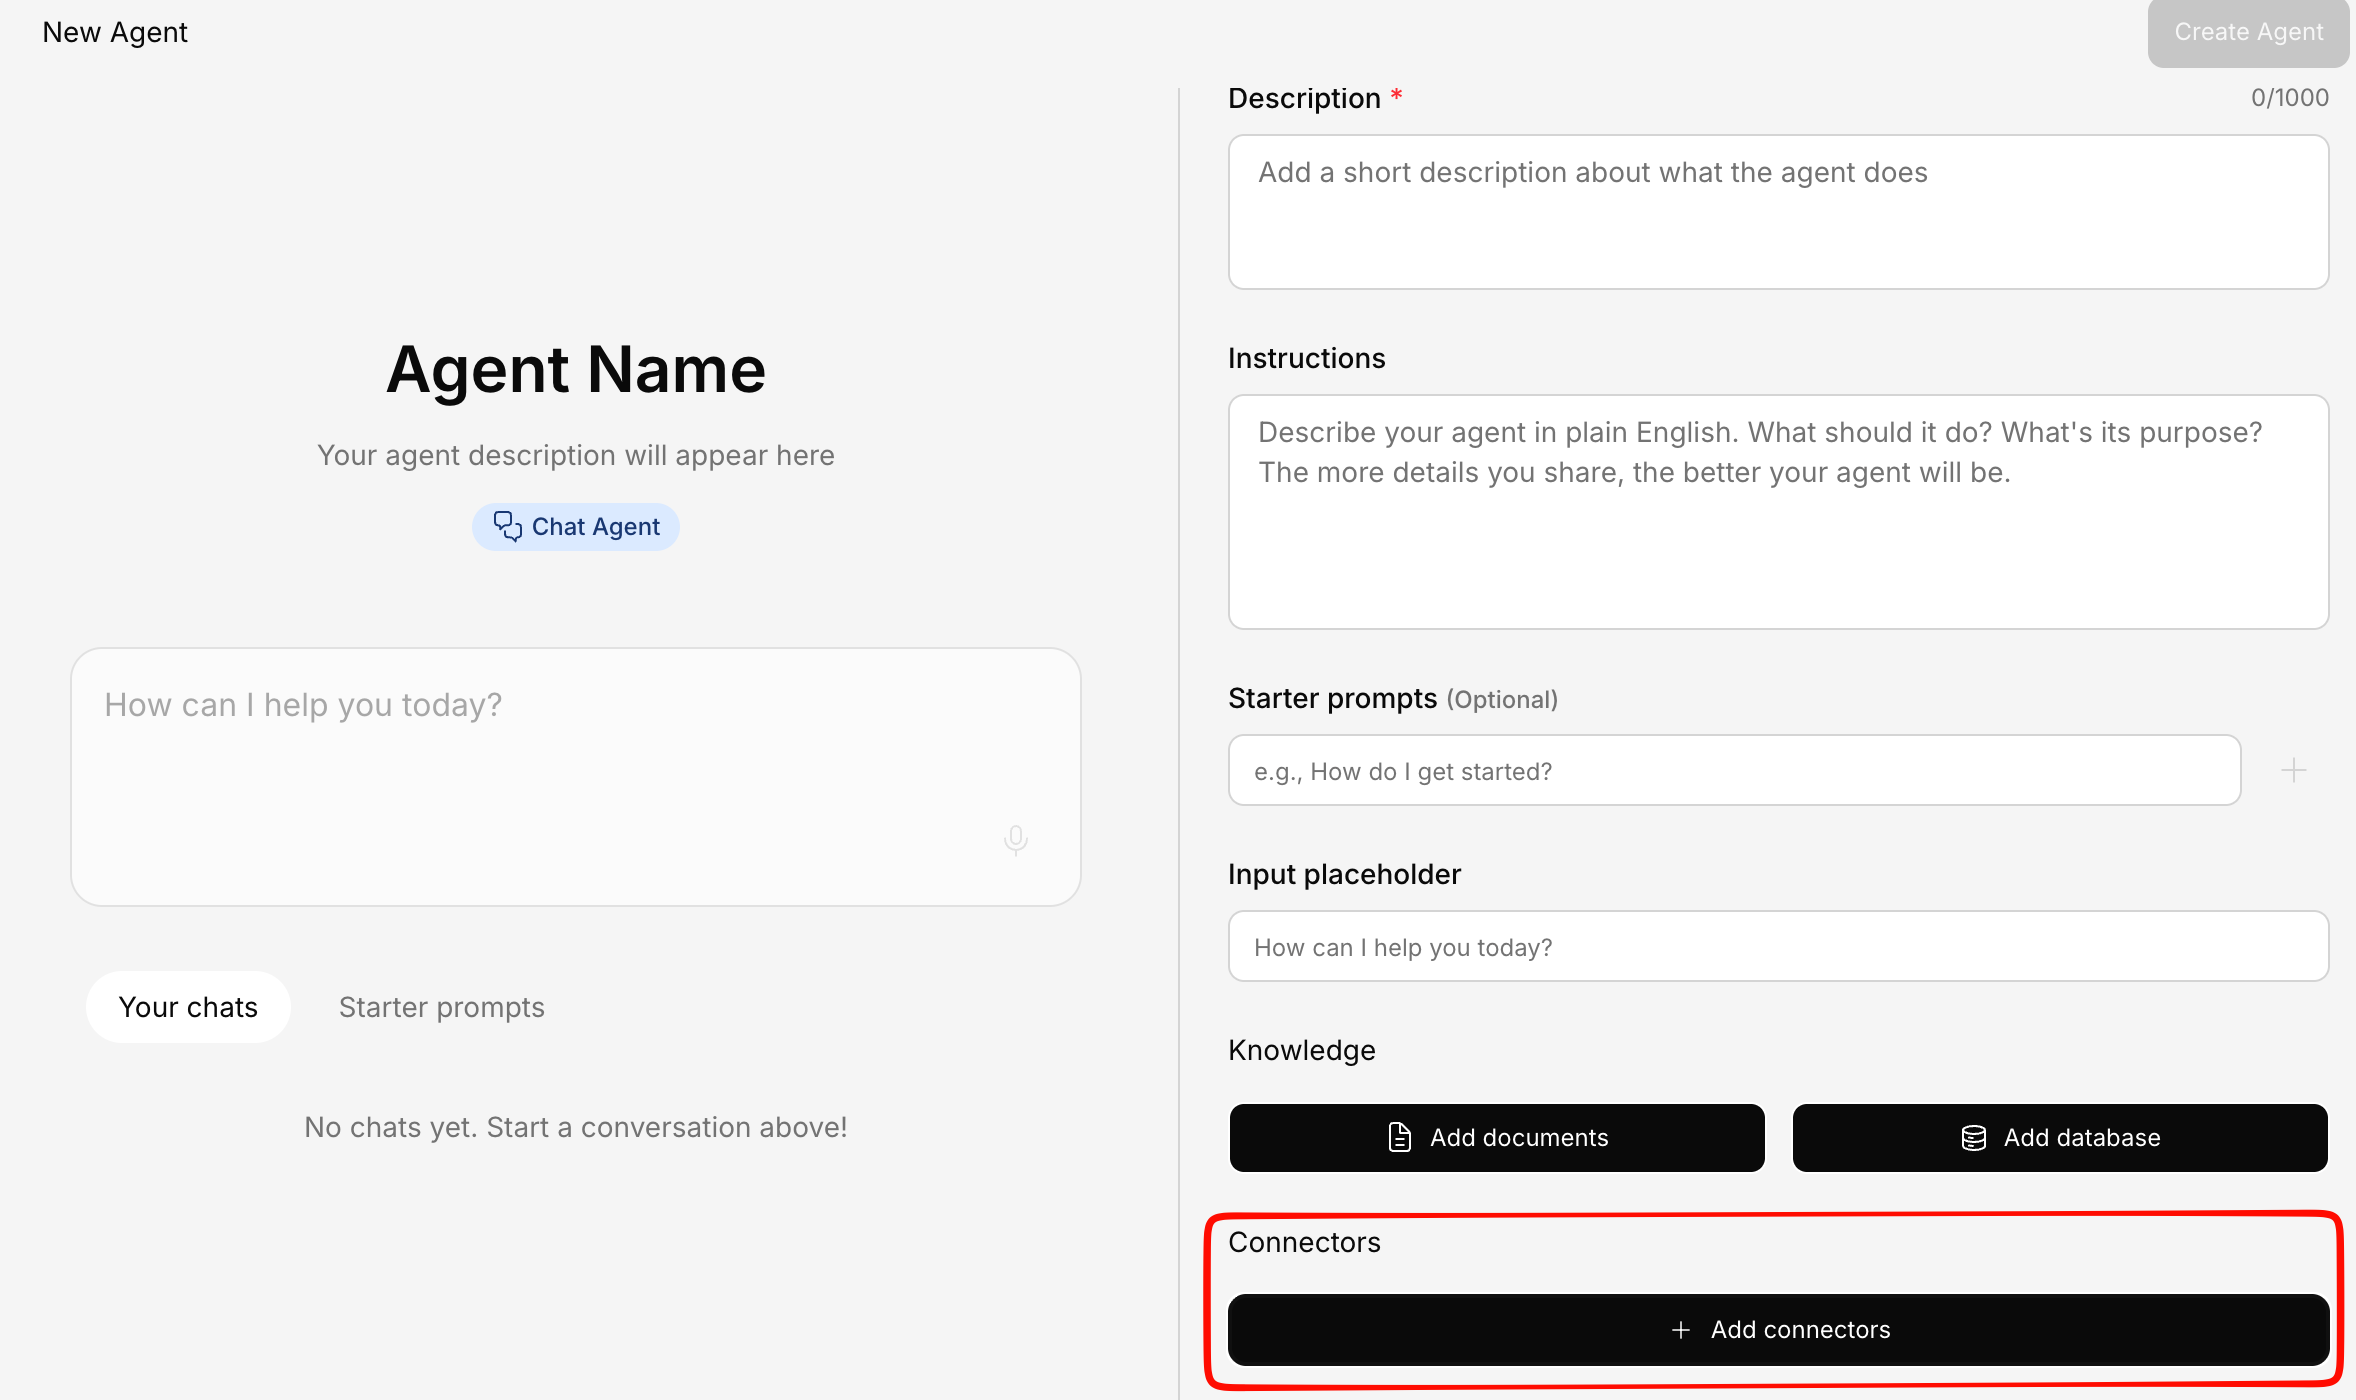Focus the Description text area

tap(1778, 212)
